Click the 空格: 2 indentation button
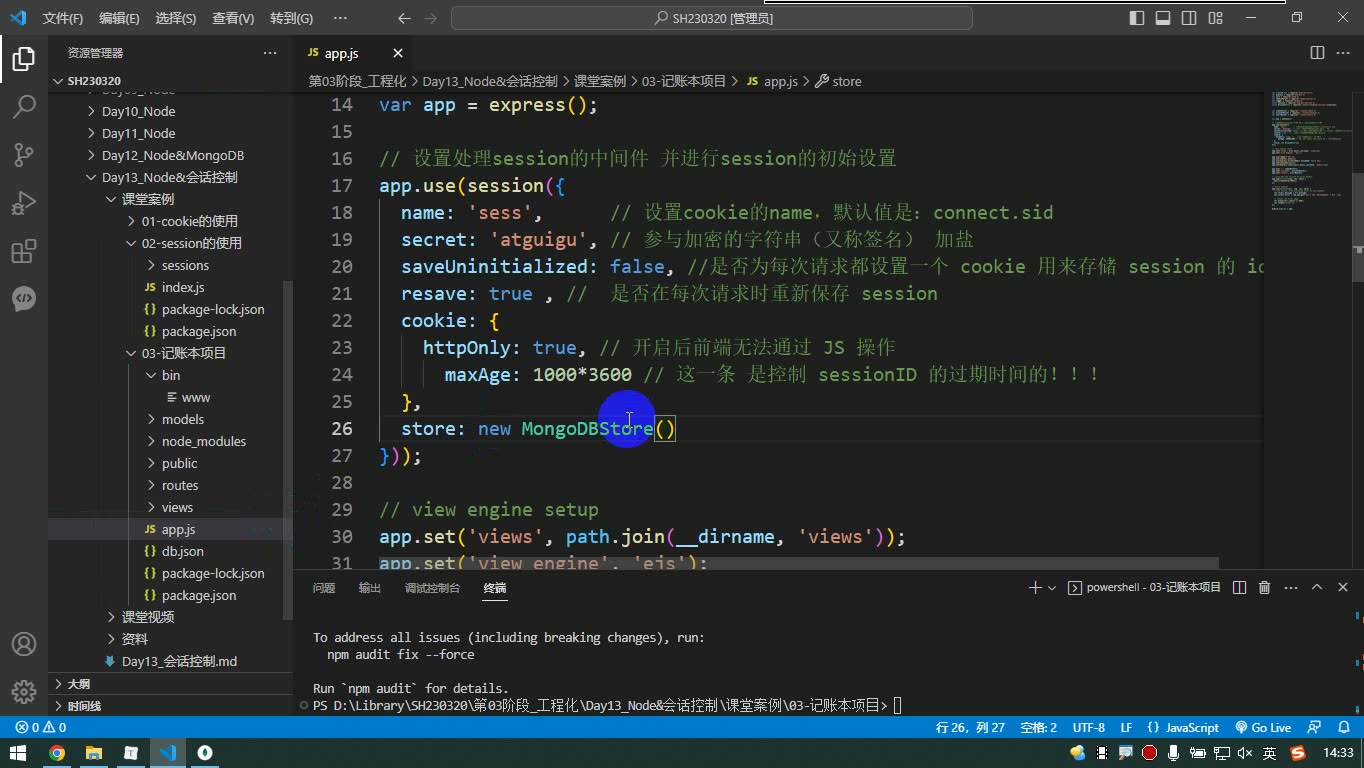This screenshot has height=768, width=1364. point(1038,728)
